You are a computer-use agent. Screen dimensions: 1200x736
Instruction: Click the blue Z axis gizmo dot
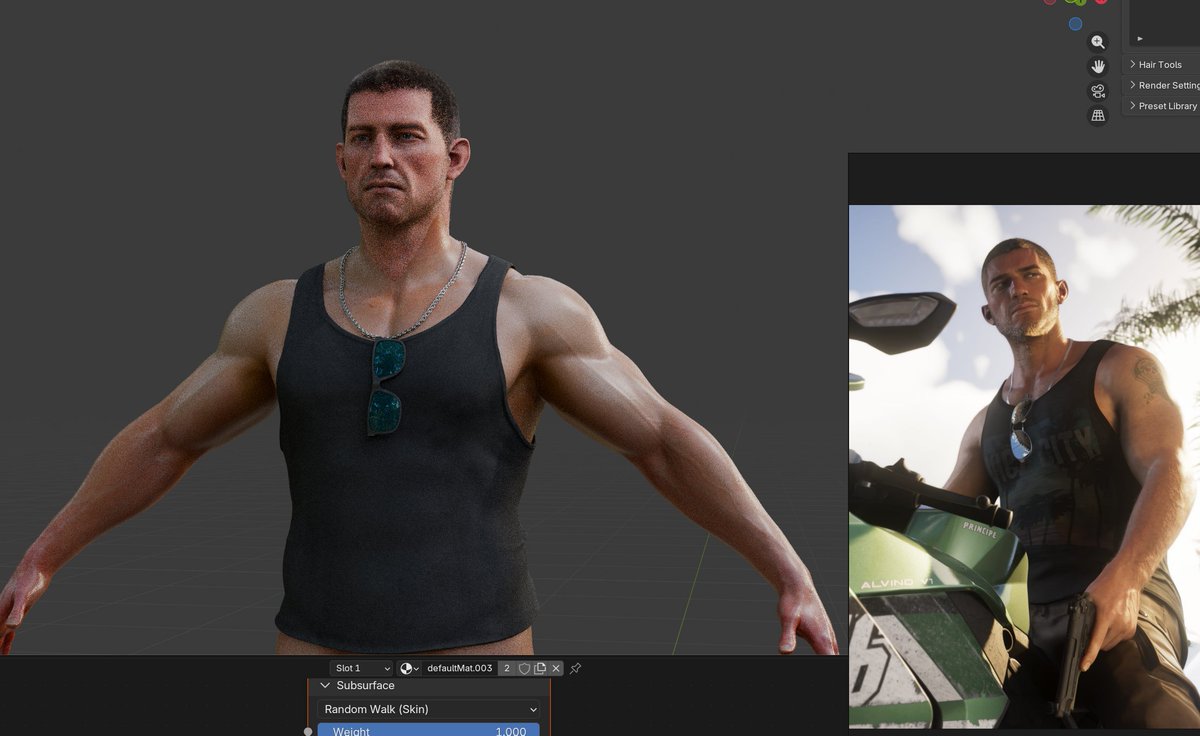[x=1075, y=24]
